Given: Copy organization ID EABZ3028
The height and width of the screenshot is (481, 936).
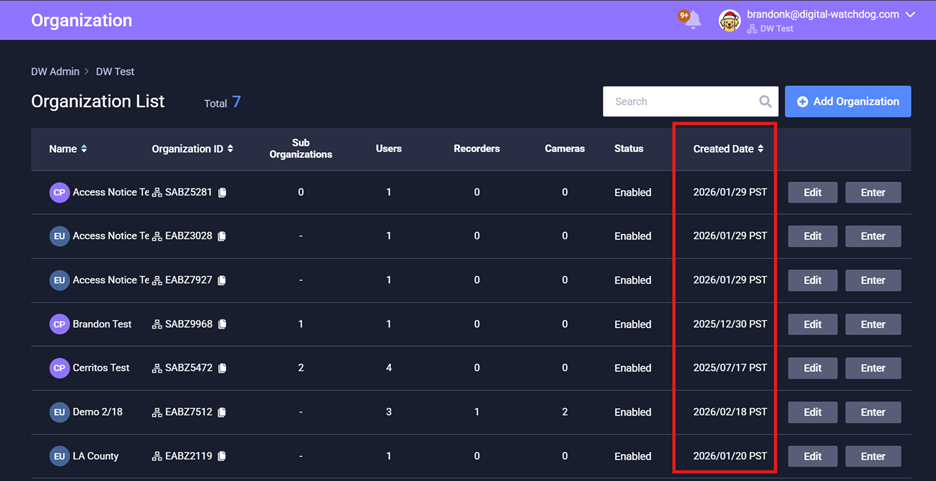Looking at the screenshot, I should click(222, 237).
